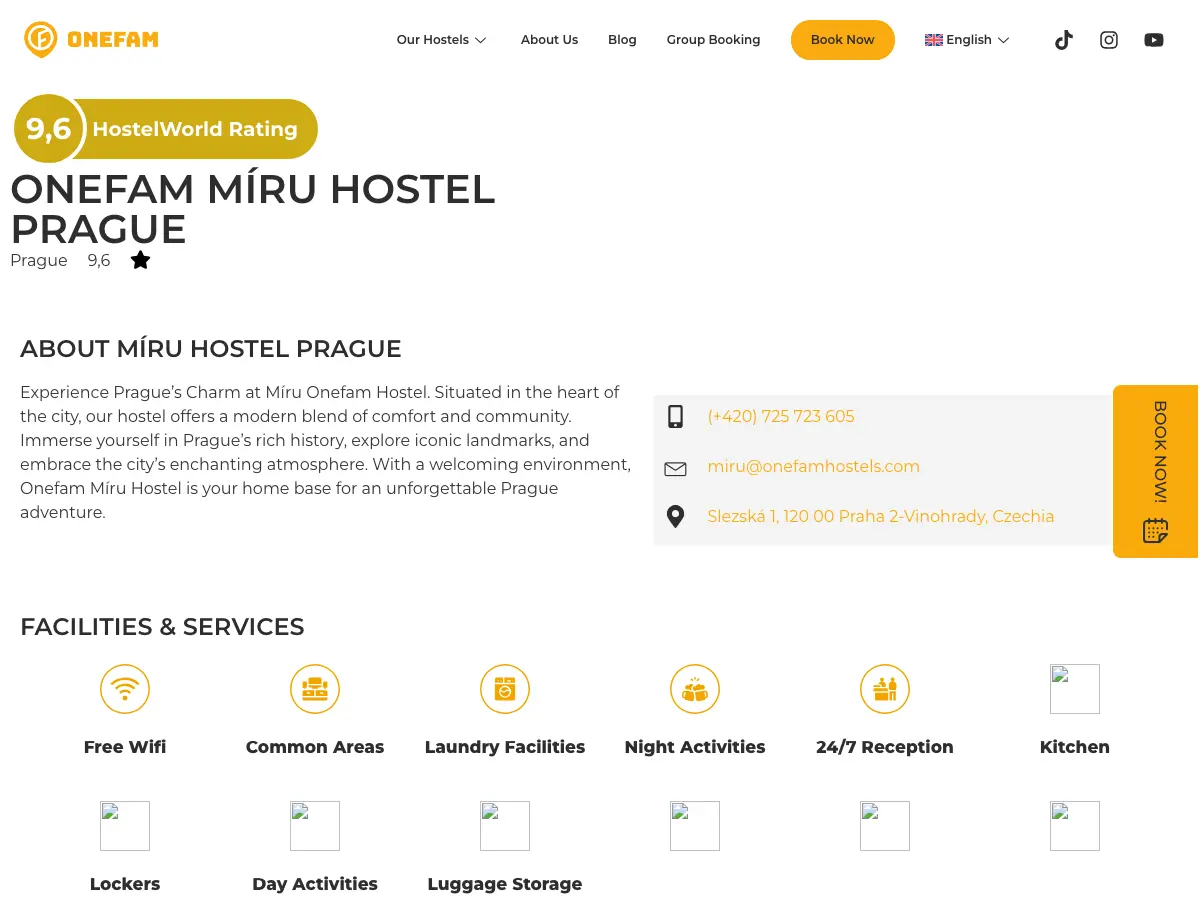Click the HostelWorld Rating badge label
This screenshot has width=1200, height=900.
coord(195,129)
